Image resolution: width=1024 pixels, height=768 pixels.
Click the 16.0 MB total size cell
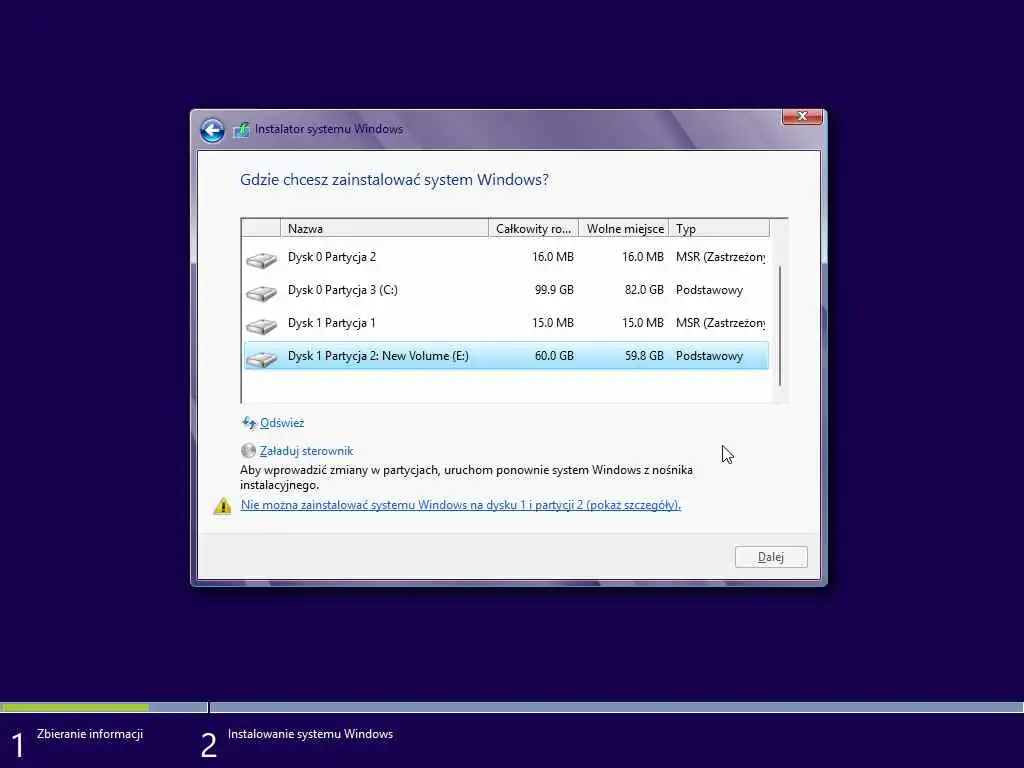coord(552,257)
